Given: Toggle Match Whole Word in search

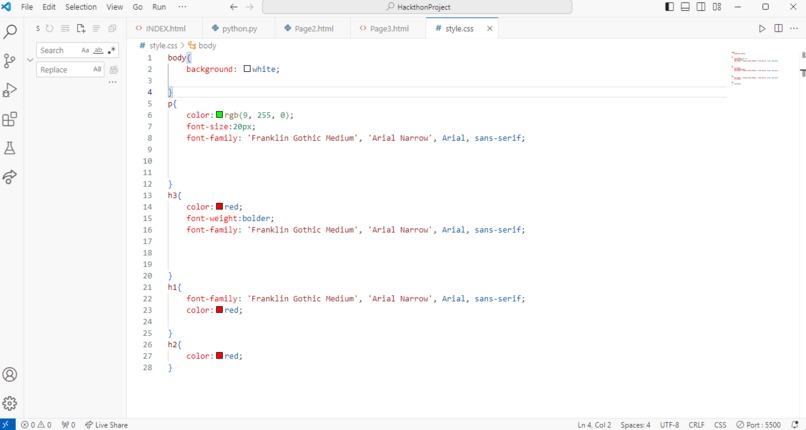Looking at the screenshot, I should (x=98, y=50).
